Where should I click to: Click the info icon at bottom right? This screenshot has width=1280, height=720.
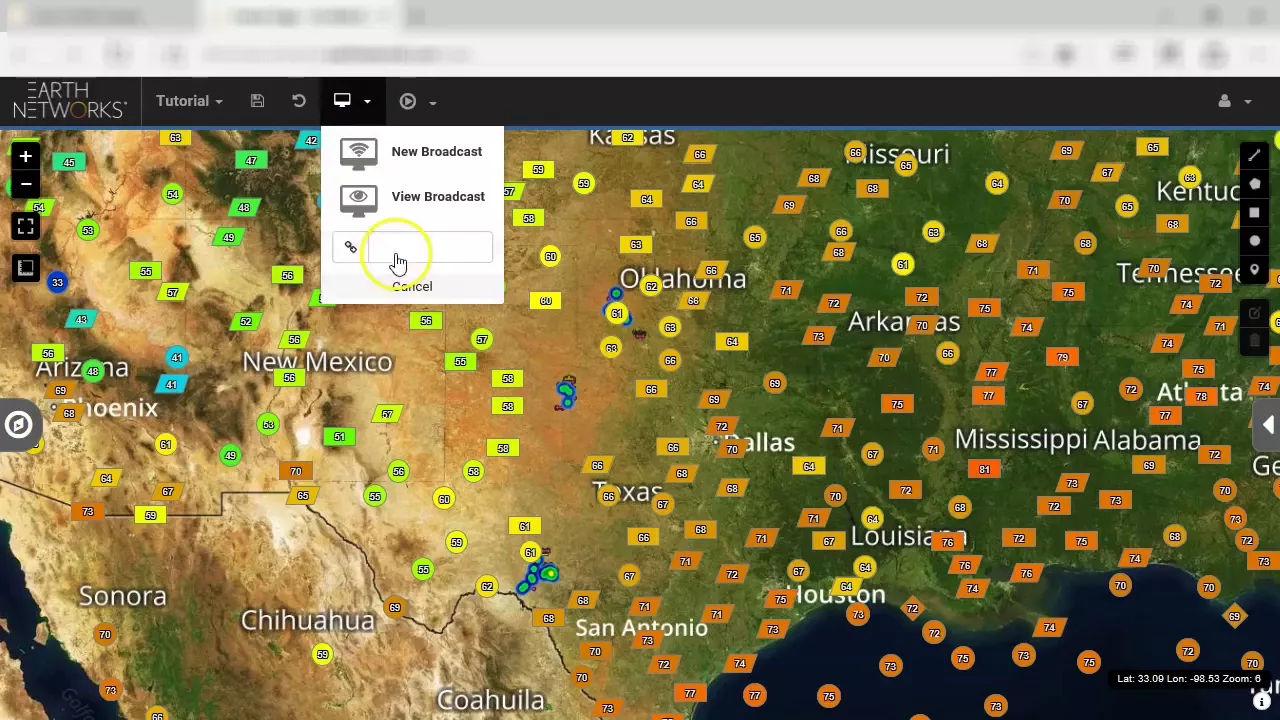[1262, 701]
